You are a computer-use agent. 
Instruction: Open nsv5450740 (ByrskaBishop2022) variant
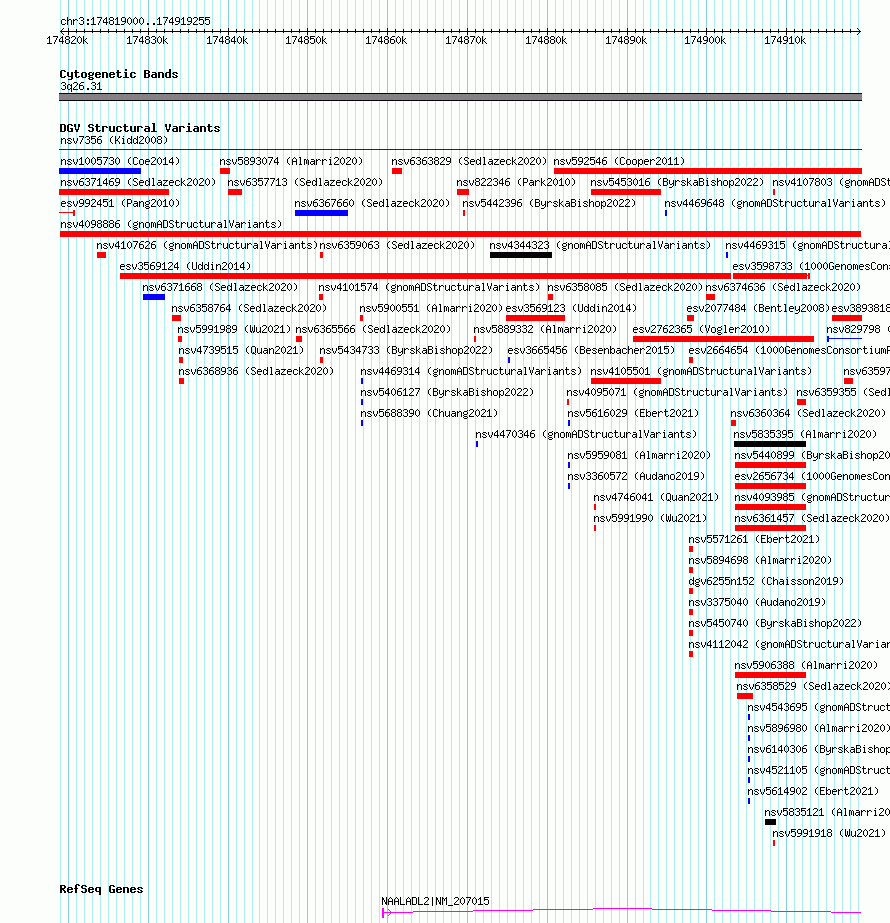[775, 623]
